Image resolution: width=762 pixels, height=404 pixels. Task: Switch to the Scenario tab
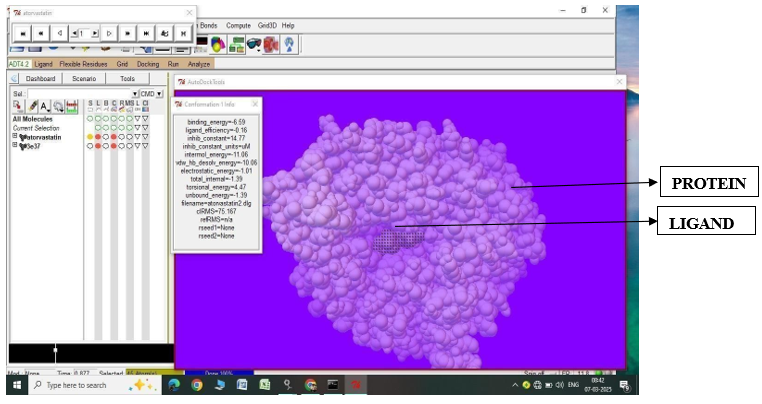[84, 78]
